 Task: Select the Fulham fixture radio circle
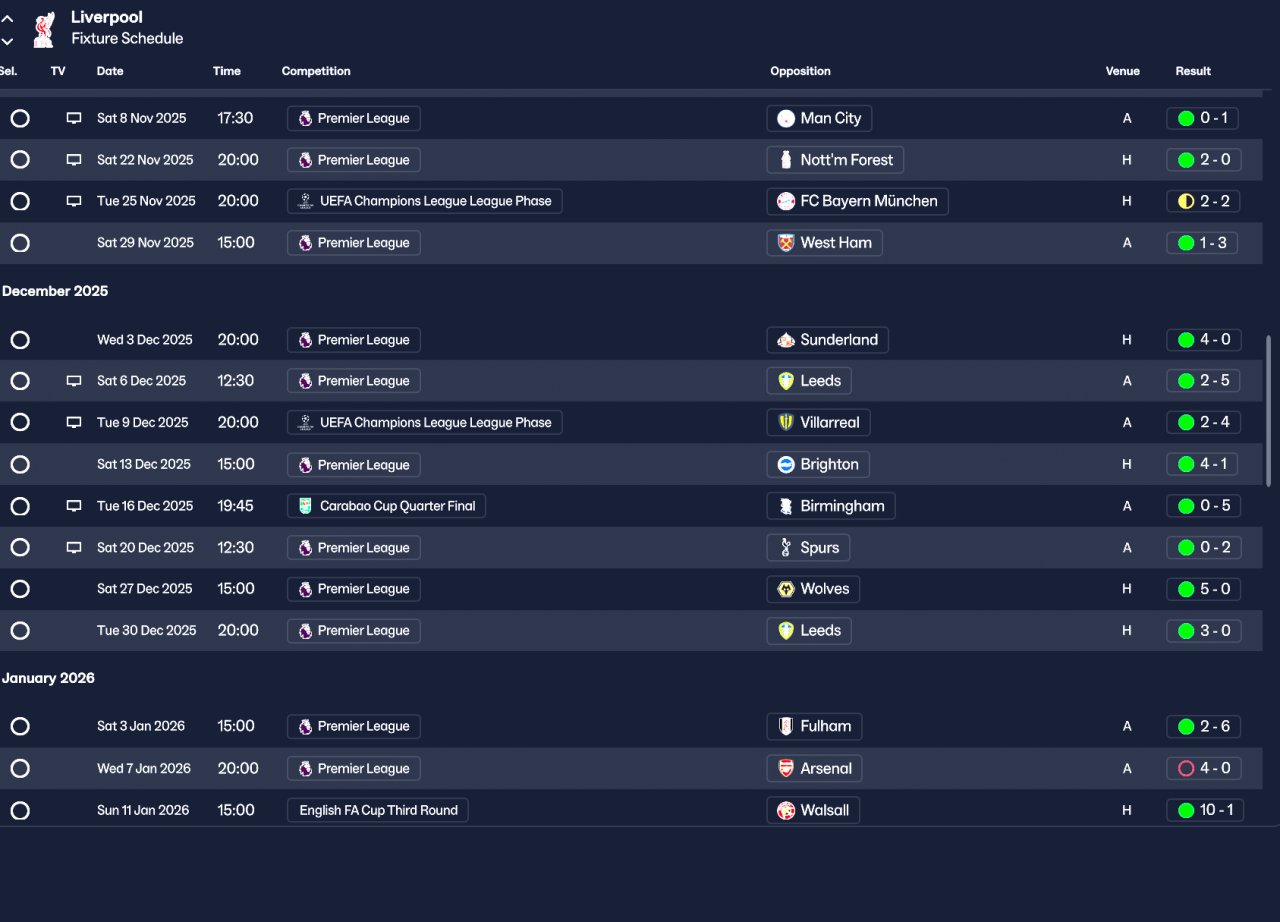[x=20, y=726]
